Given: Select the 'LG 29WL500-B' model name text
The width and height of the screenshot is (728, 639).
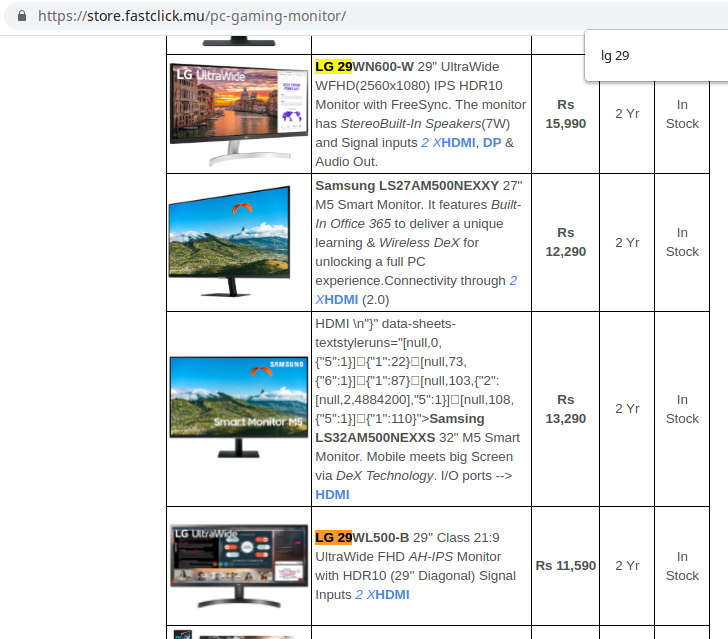Looking at the screenshot, I should tap(362, 538).
